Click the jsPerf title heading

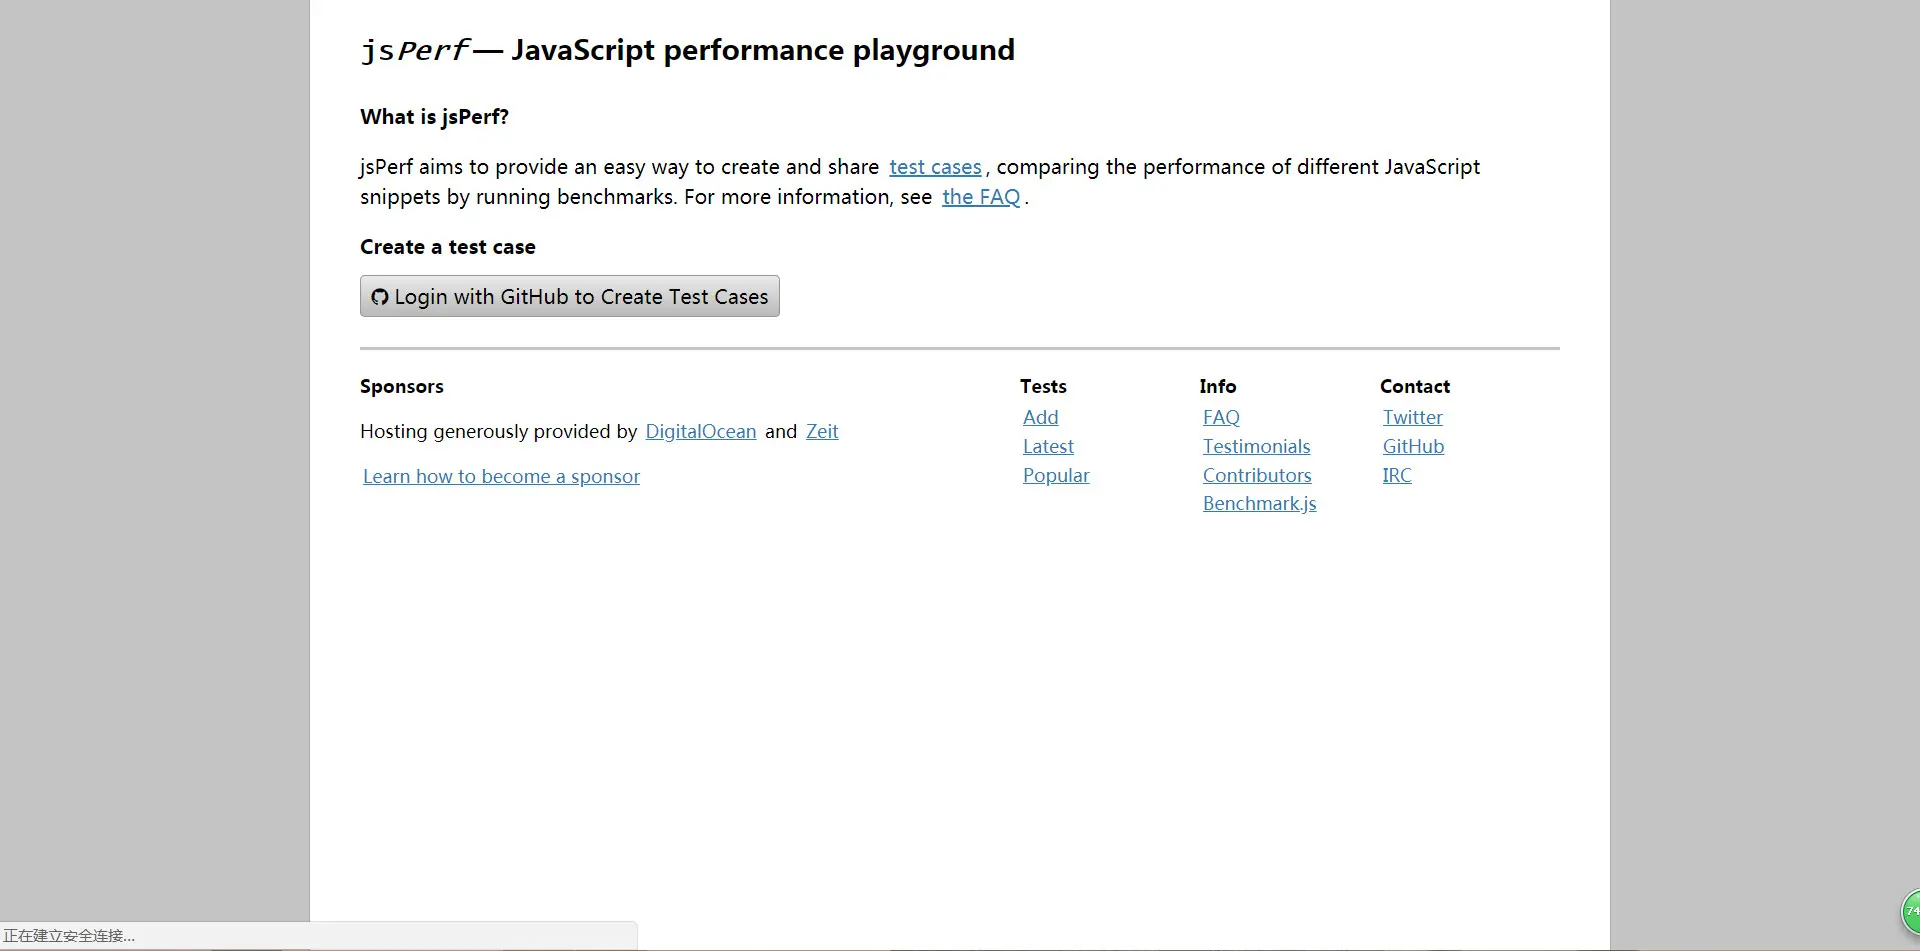click(x=687, y=50)
